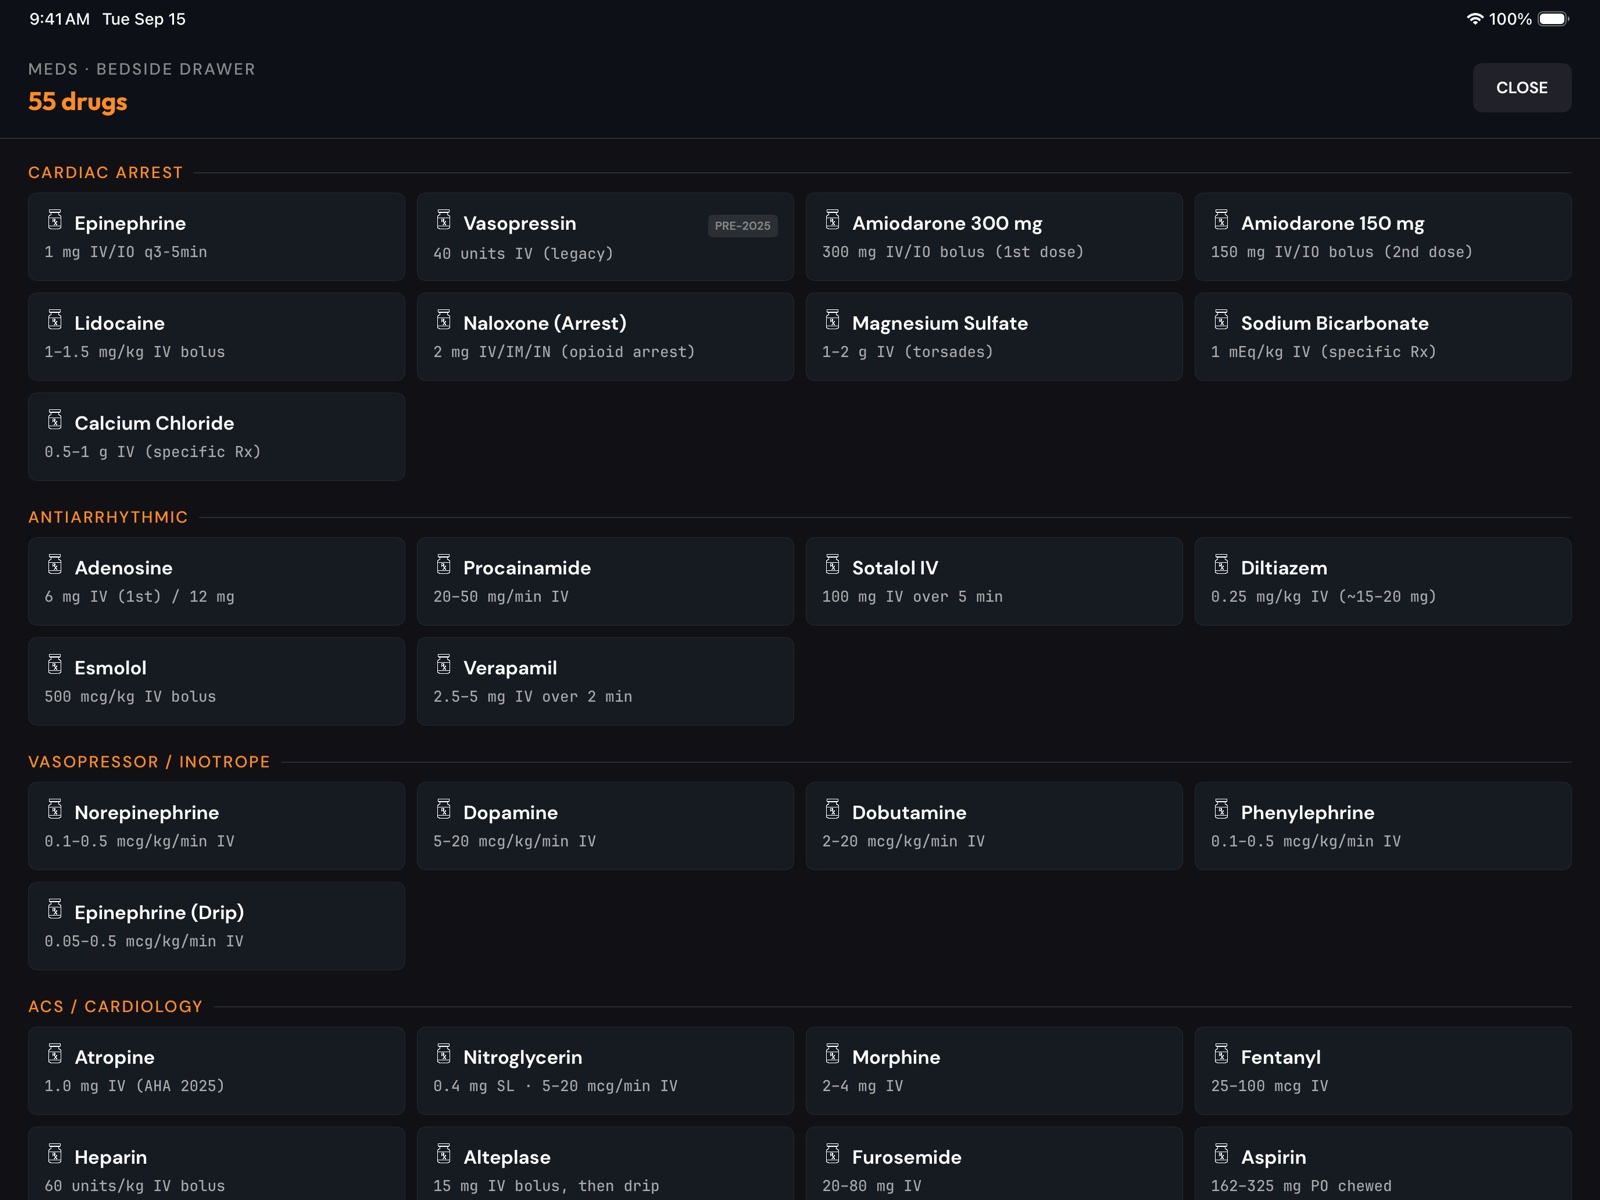Tap the ACS / CARDIOLOGY section heading
The width and height of the screenshot is (1600, 1200).
click(x=115, y=1007)
